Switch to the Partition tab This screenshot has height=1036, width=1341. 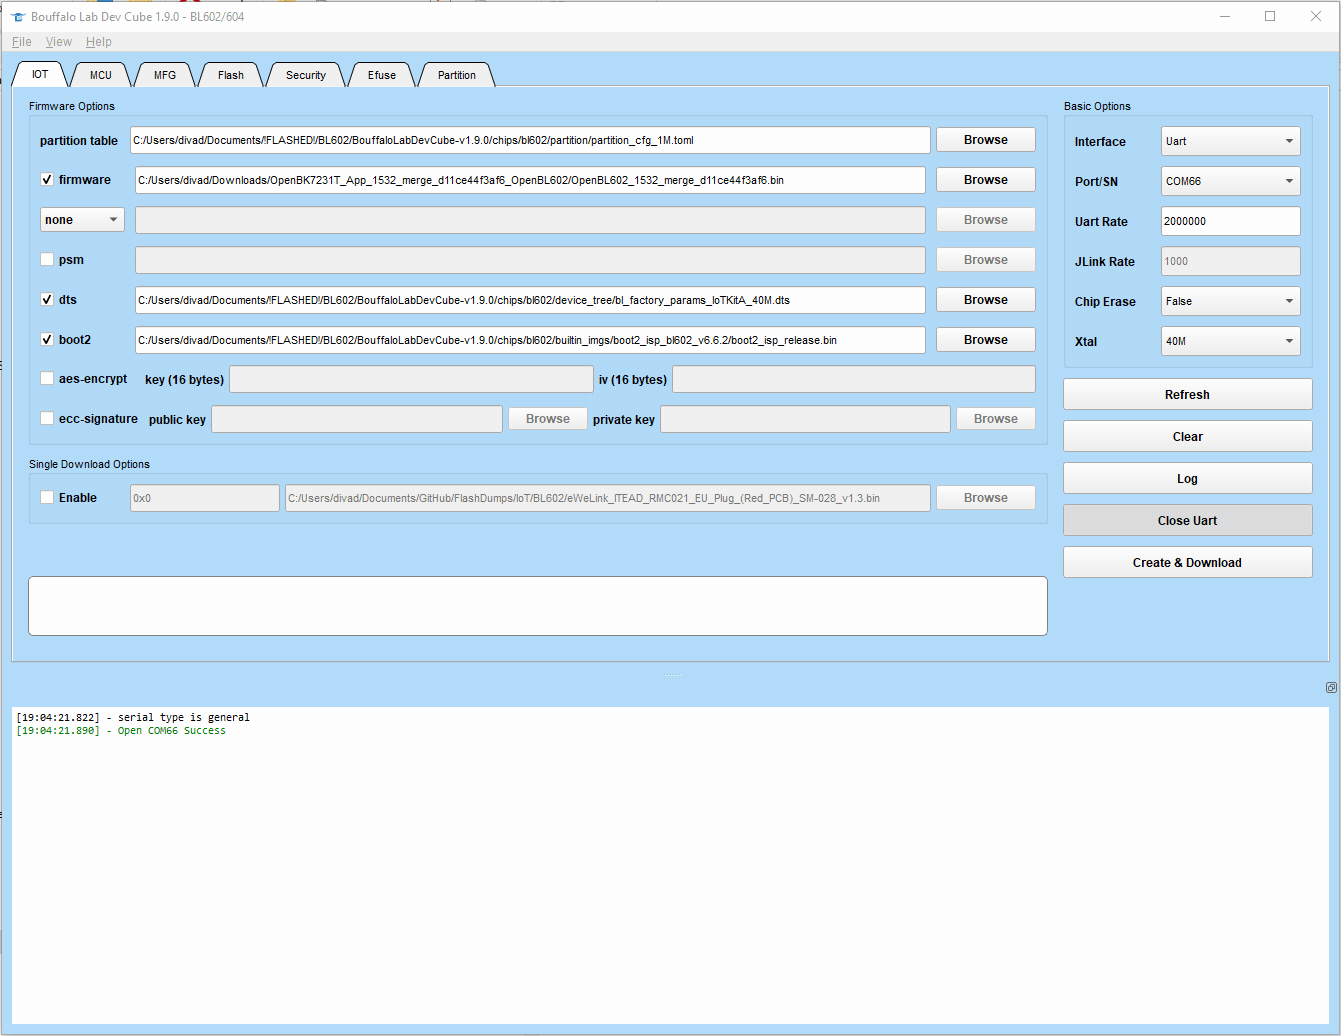(457, 75)
